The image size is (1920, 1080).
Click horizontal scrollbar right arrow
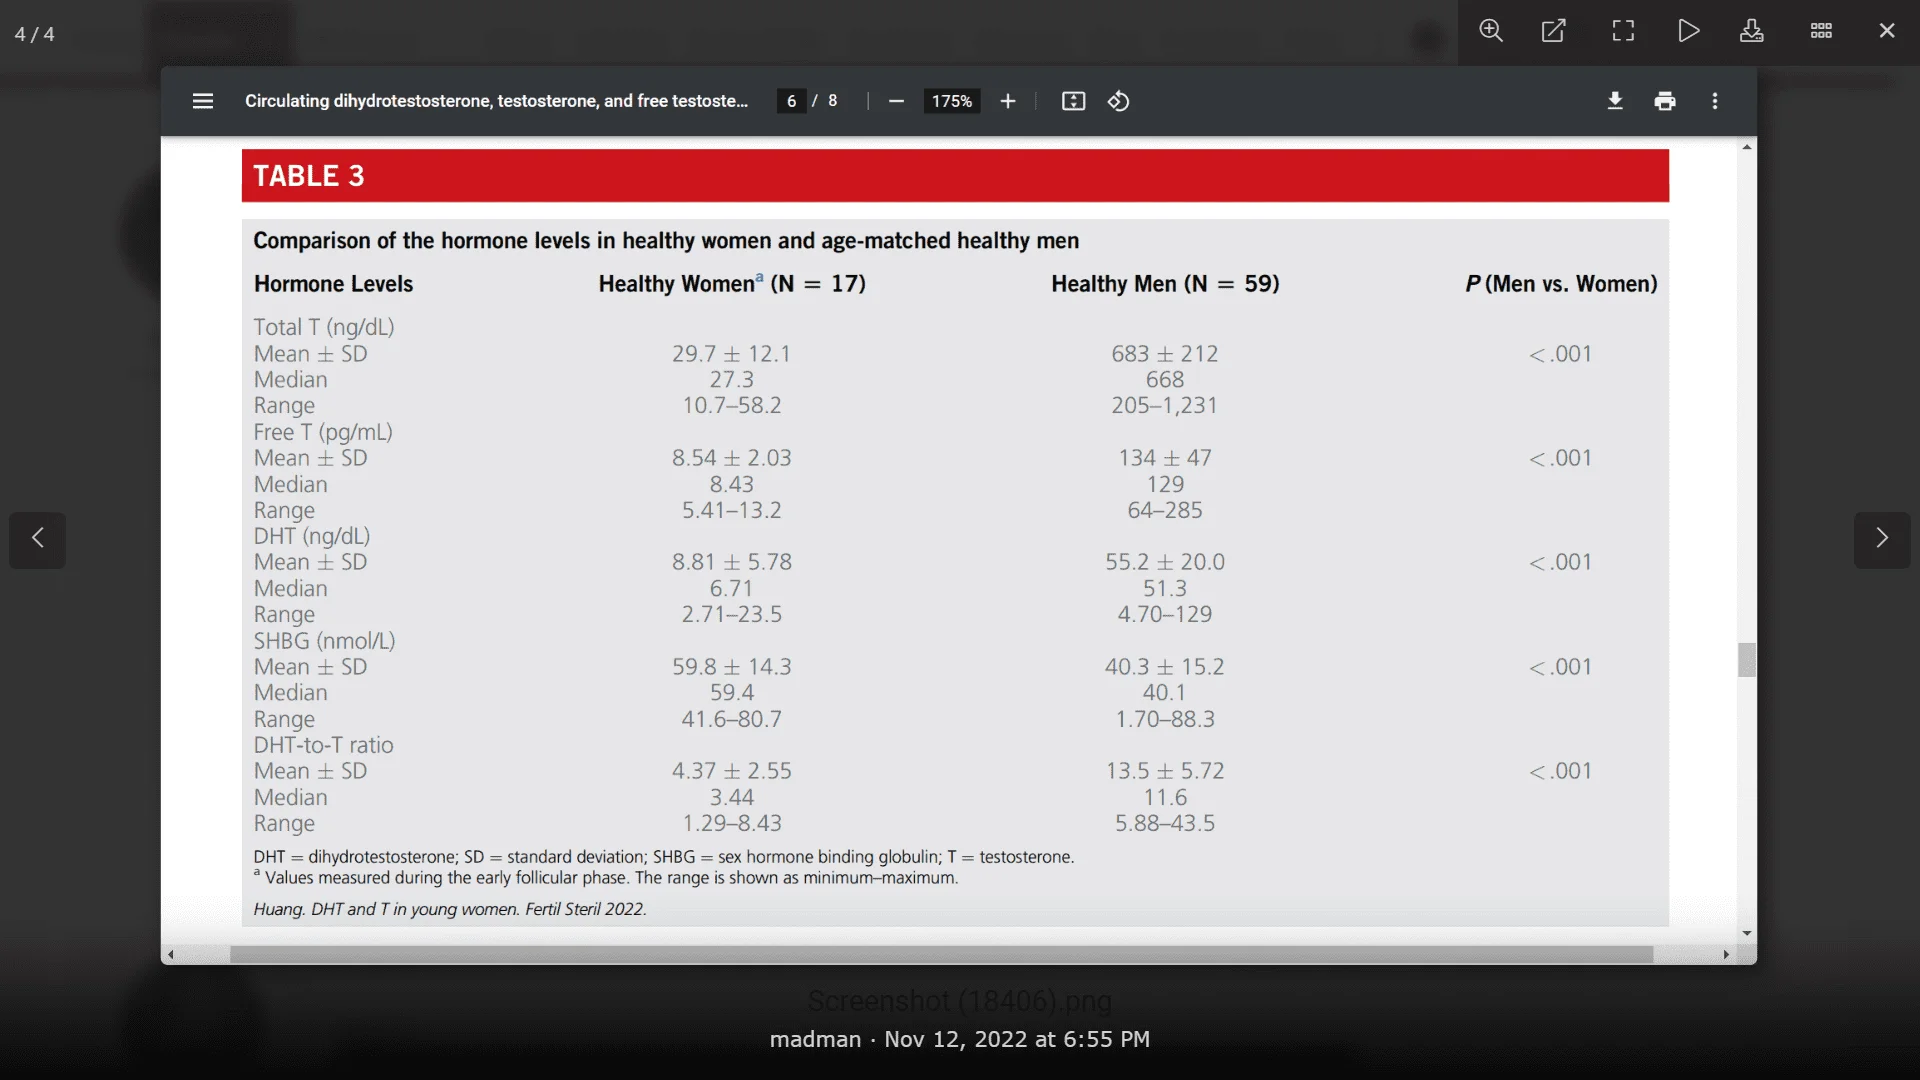(x=1726, y=955)
